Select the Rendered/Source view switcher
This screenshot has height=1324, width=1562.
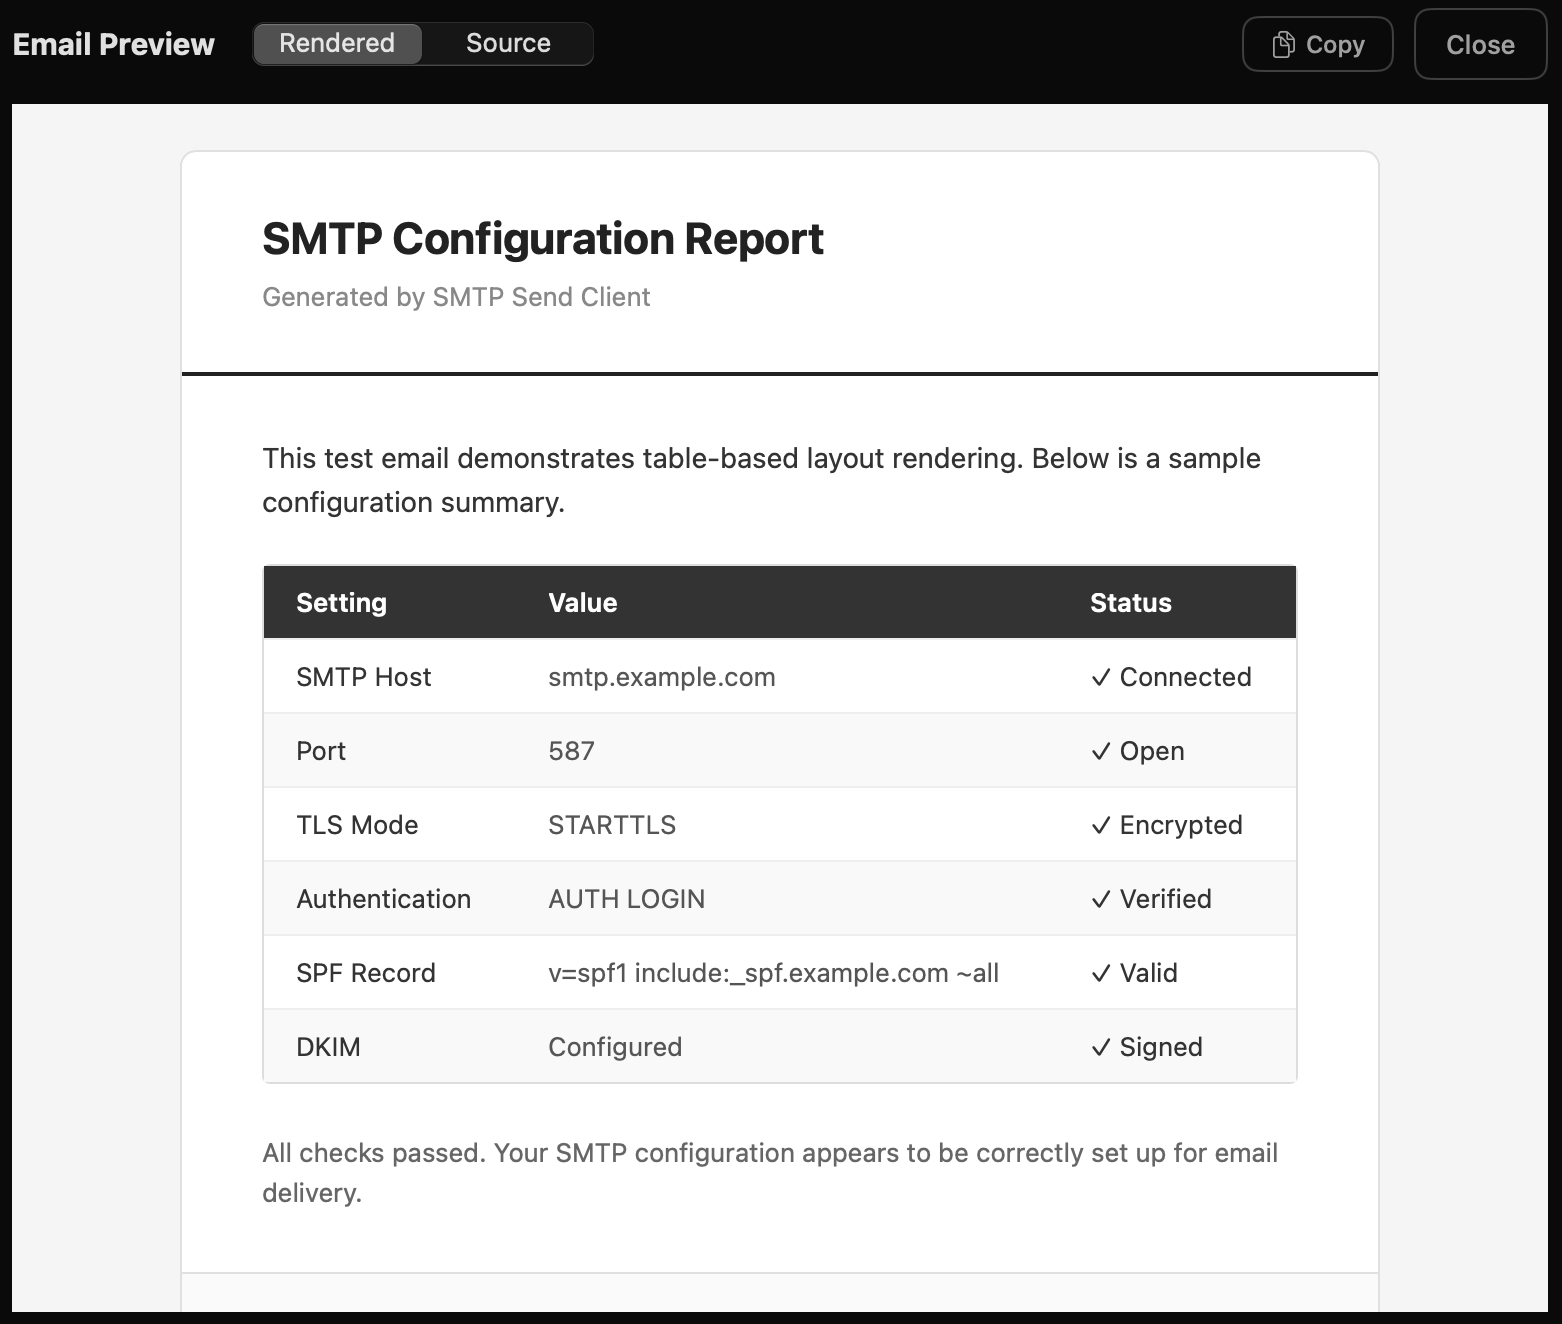pos(423,43)
